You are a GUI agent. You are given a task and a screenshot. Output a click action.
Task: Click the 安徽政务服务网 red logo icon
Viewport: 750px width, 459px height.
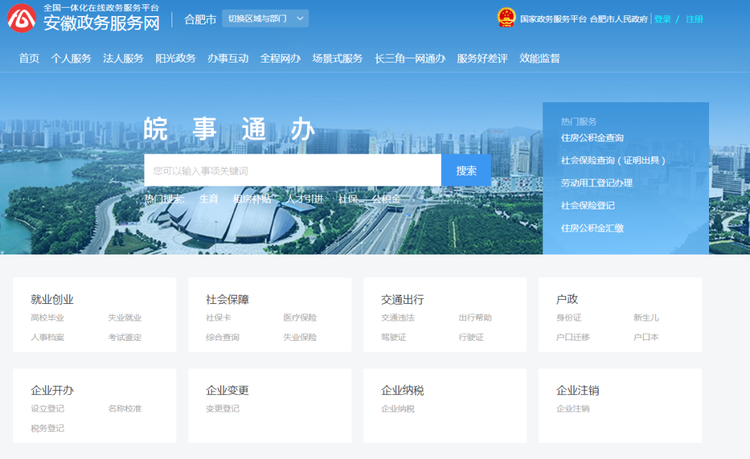tap(20, 18)
